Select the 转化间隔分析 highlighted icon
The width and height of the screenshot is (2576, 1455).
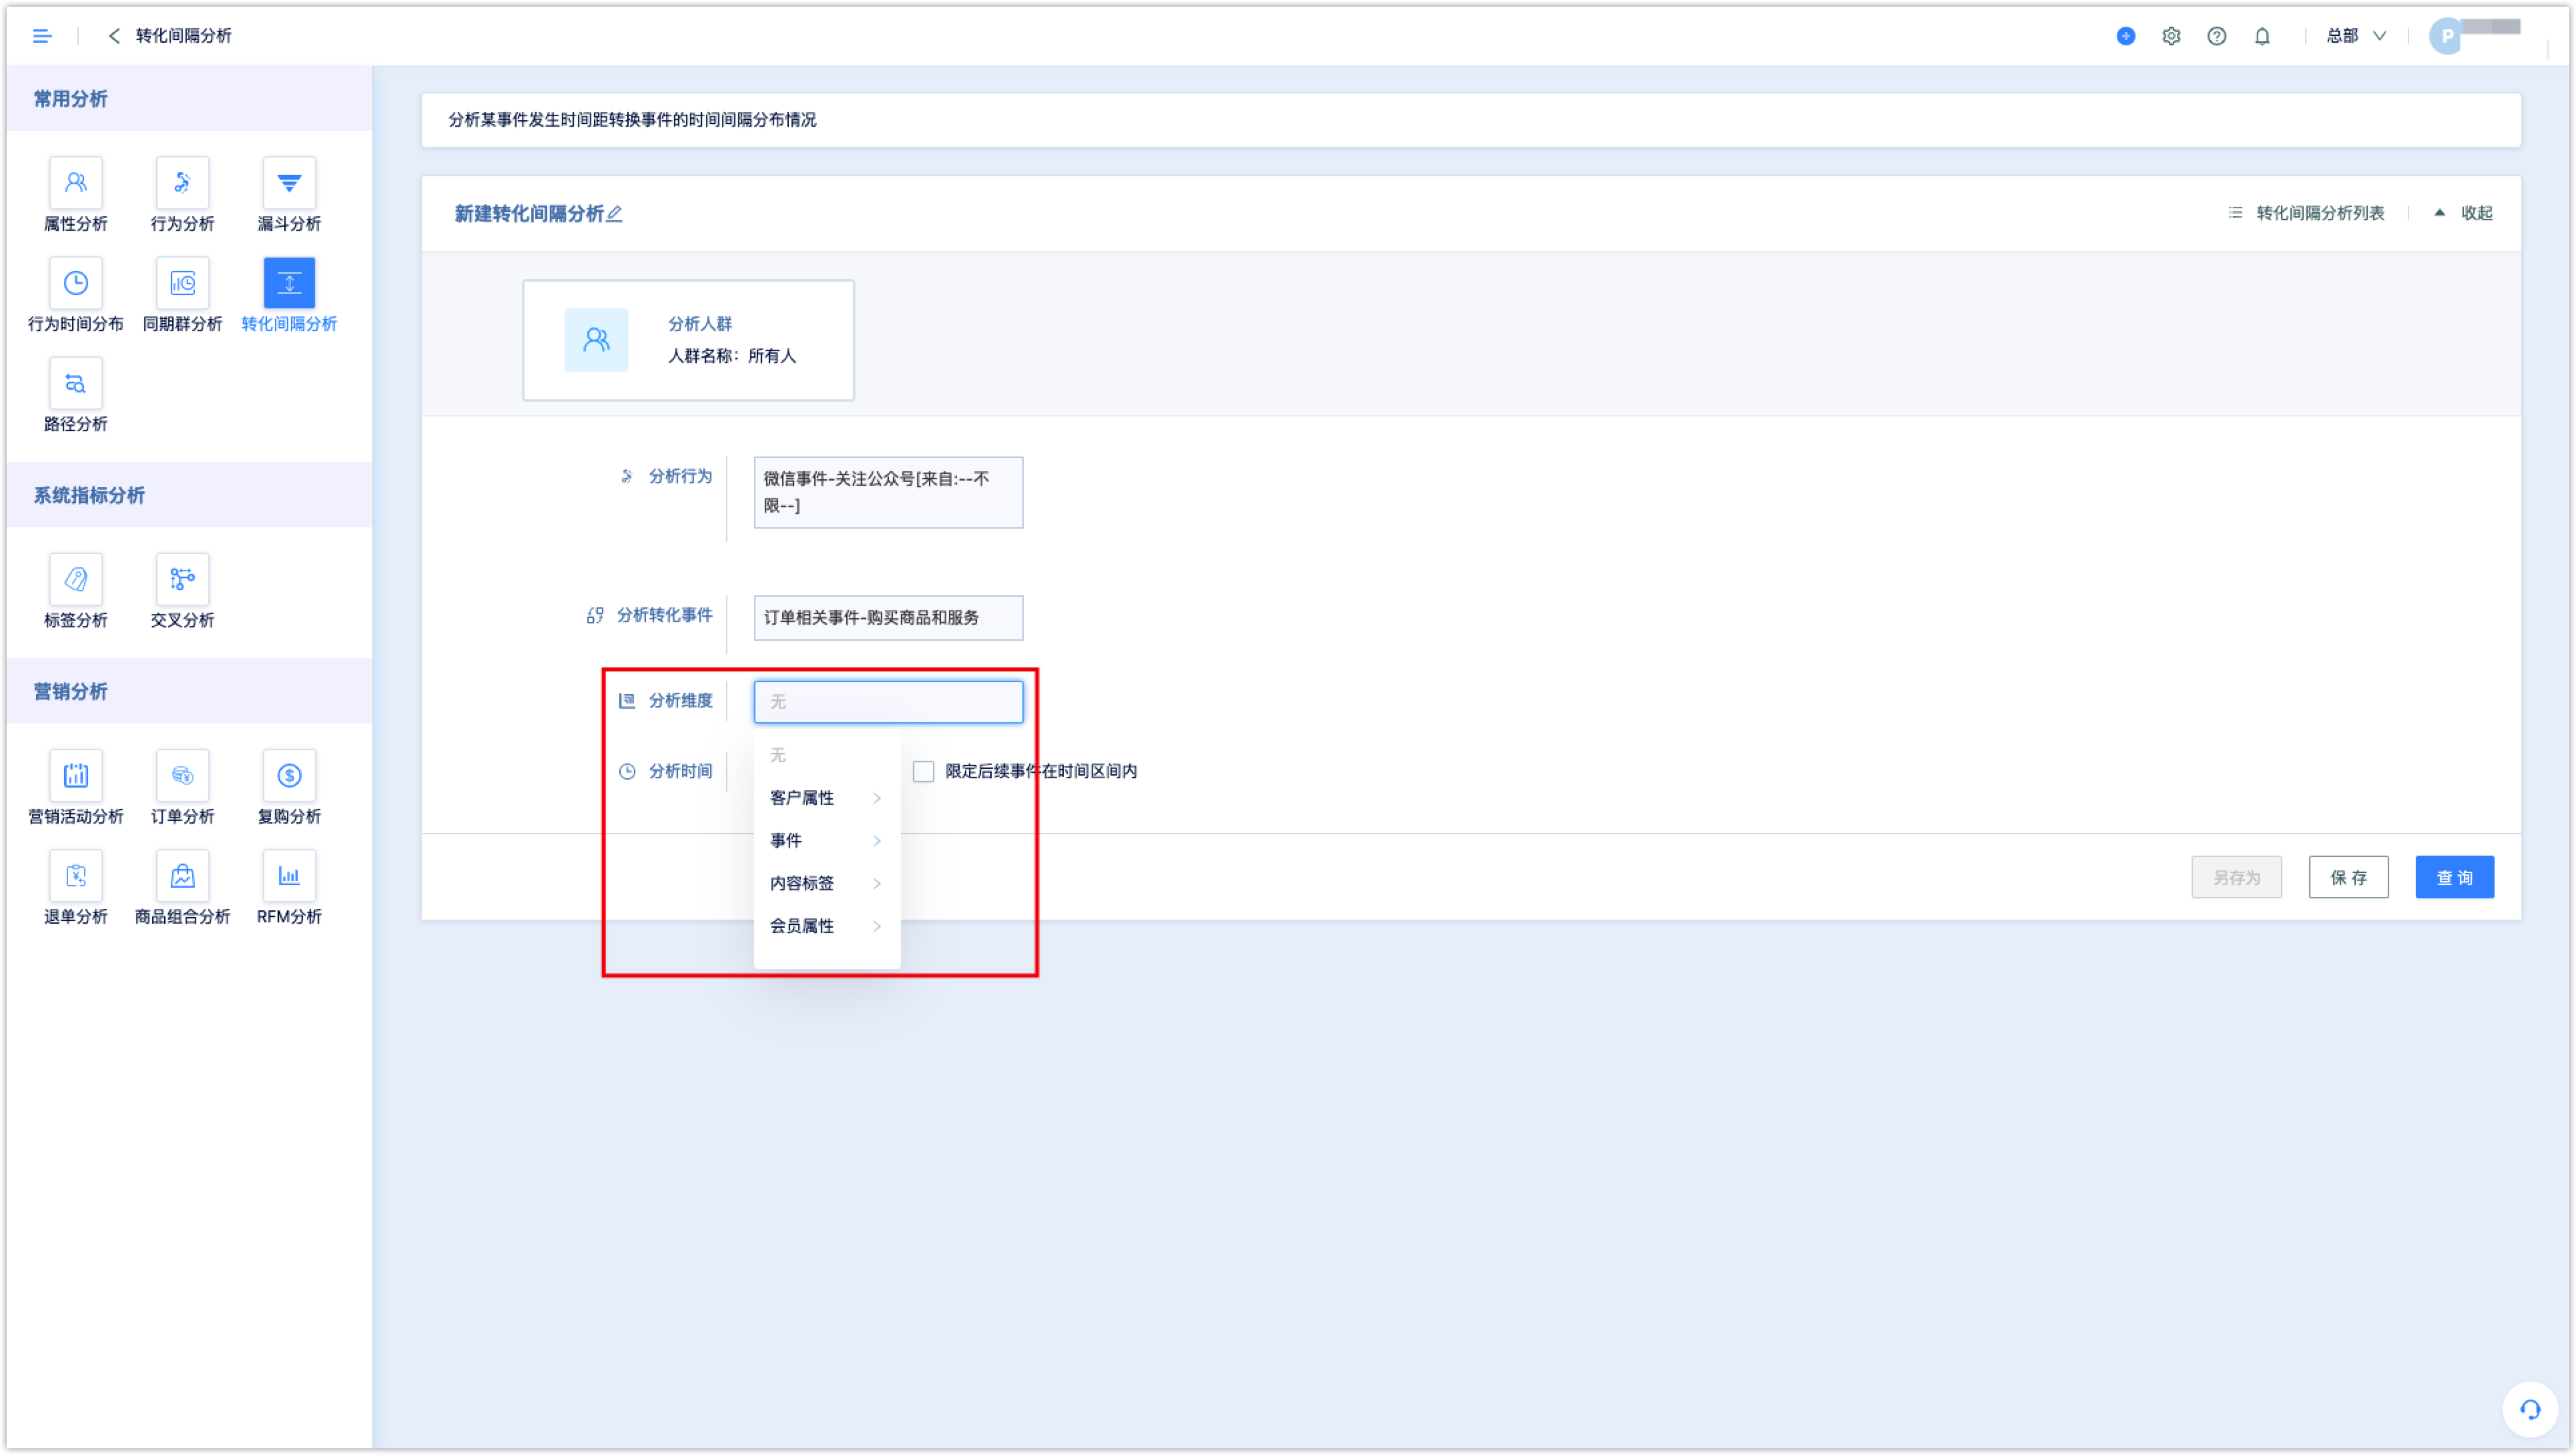[x=289, y=283]
